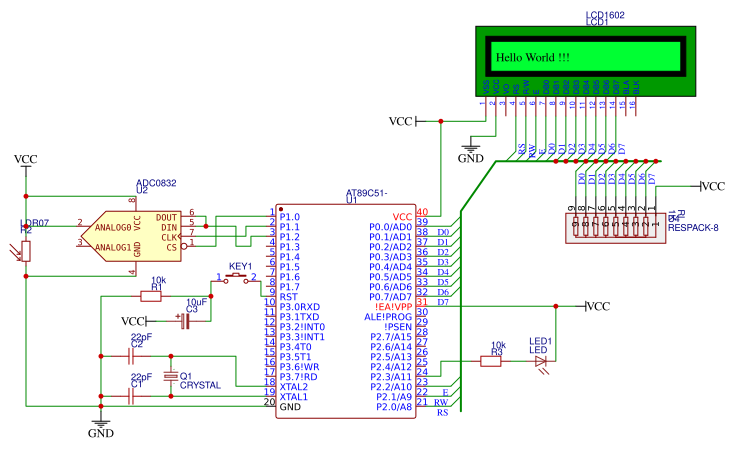Select the AT89C51- part name label

pyautogui.click(x=367, y=193)
